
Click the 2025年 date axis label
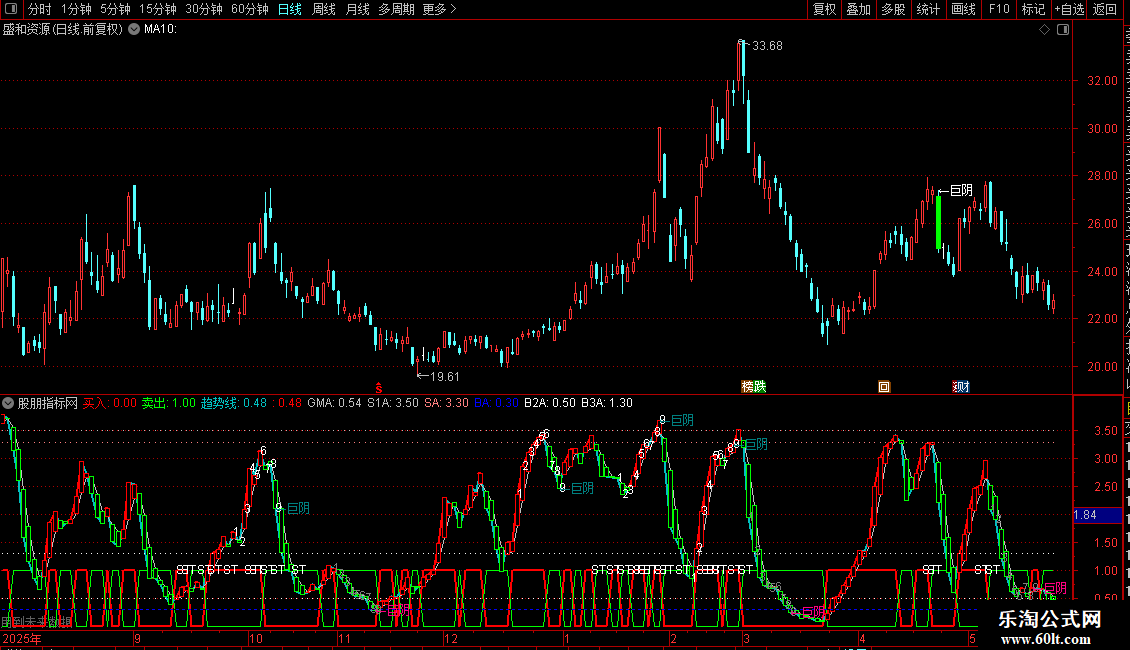22,639
